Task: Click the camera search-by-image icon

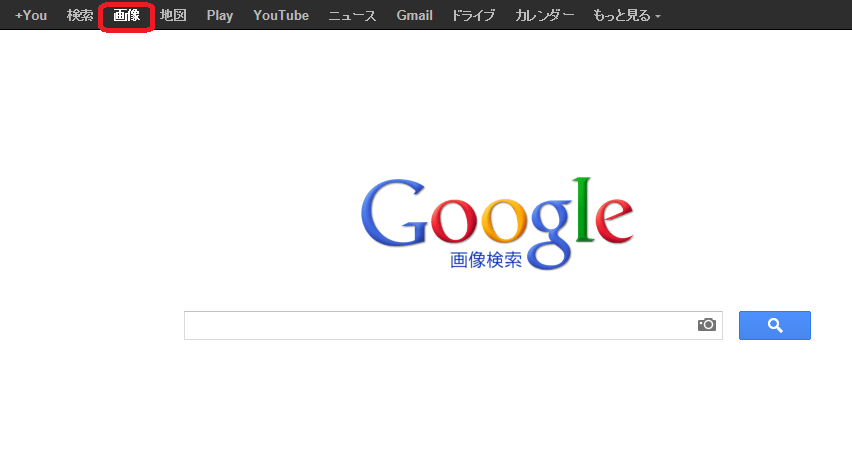Action: click(707, 325)
